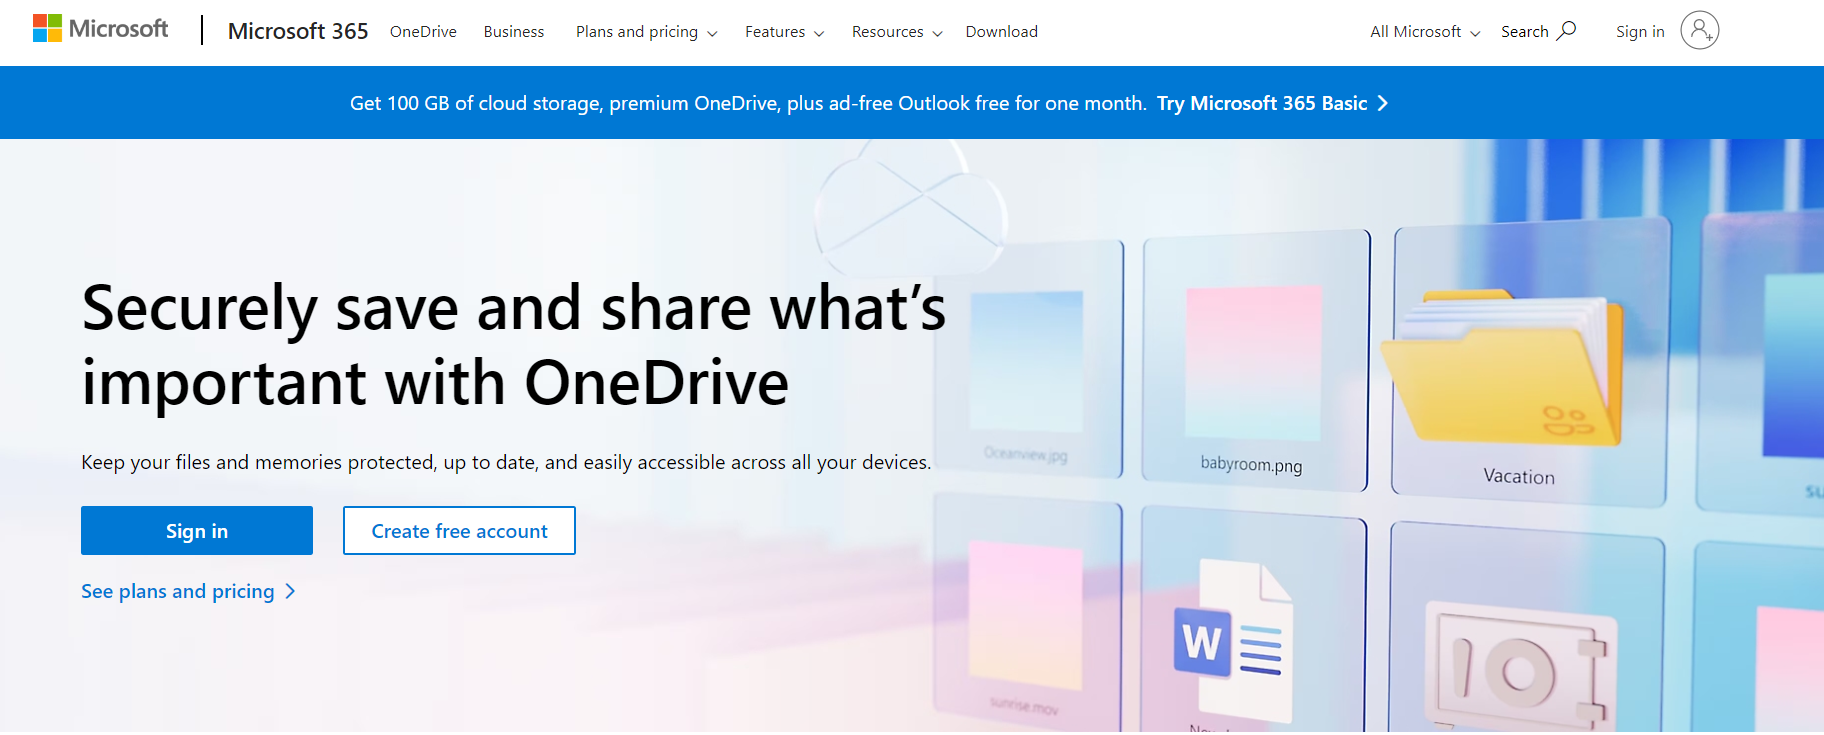
Task: Click the Oceanview.jpg thumbnail
Action: pyautogui.click(x=1026, y=361)
